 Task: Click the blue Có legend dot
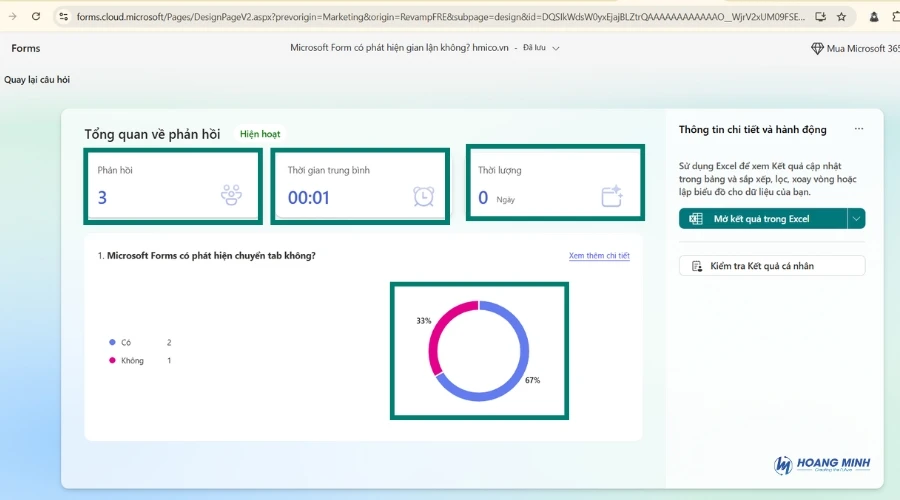(112, 342)
